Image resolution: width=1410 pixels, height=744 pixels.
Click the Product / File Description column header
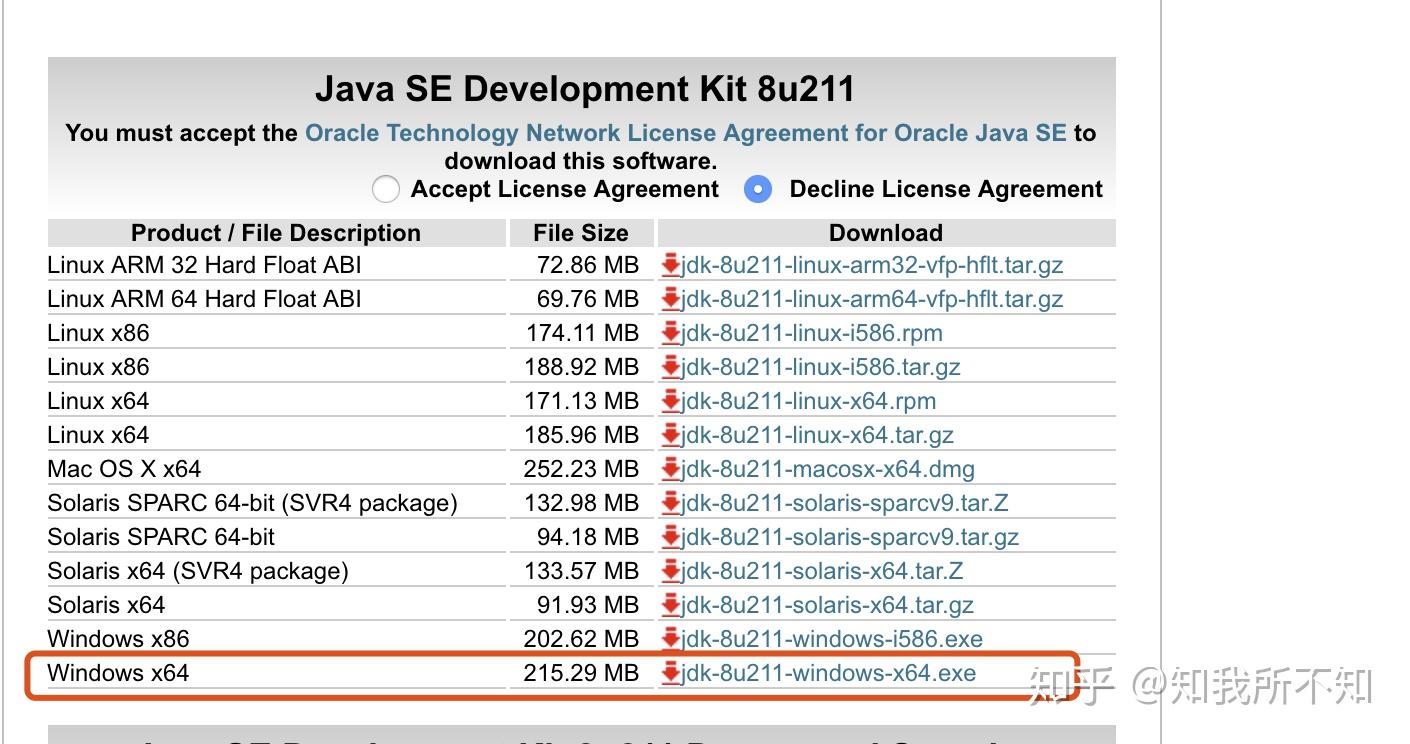[x=276, y=233]
